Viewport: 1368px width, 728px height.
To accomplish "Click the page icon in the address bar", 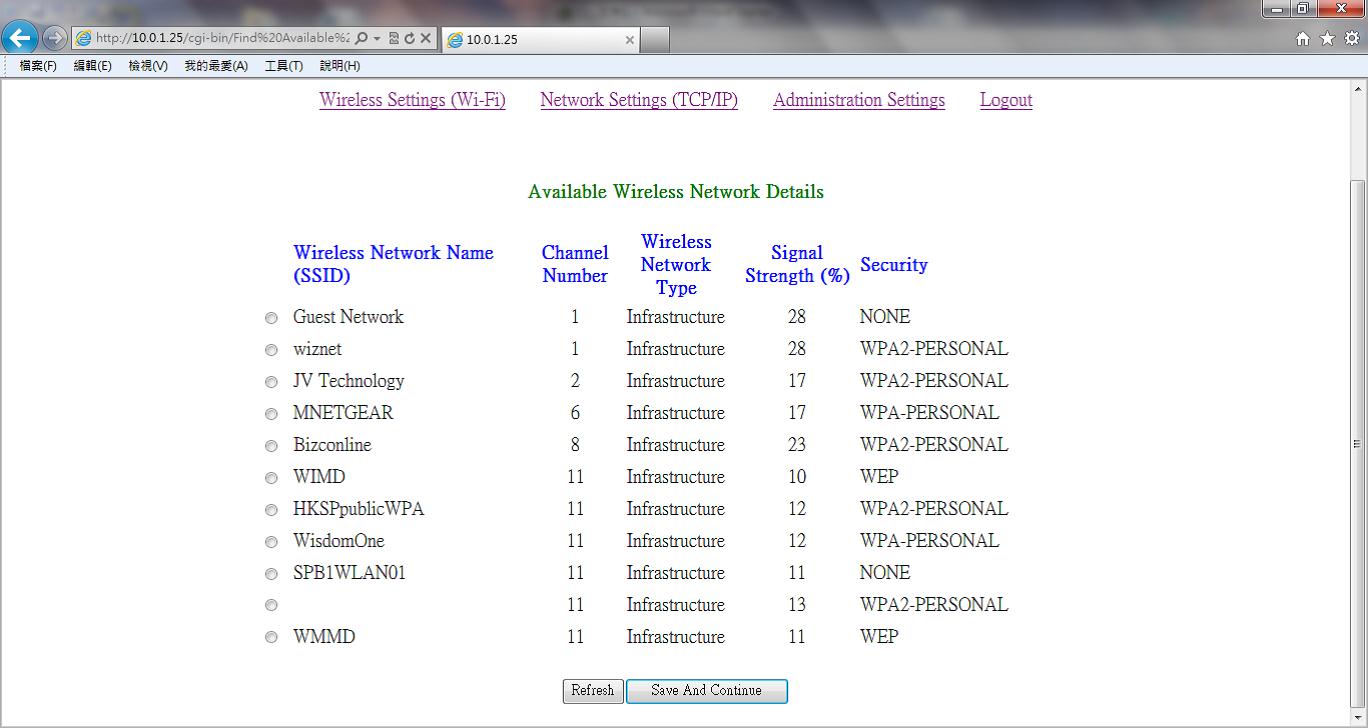I will 84,38.
